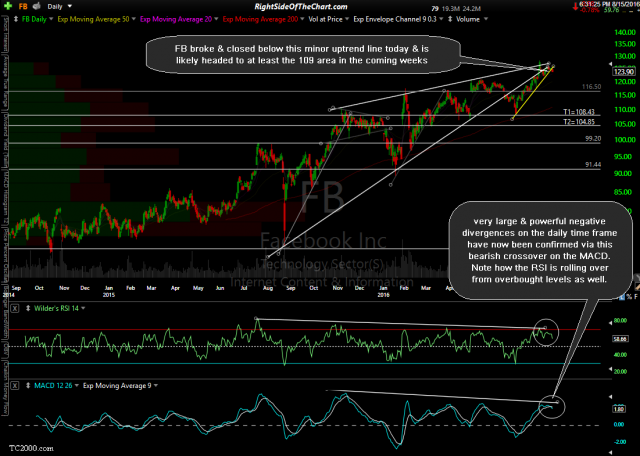
Task: Select the negative divergences text callout
Action: 541,250
